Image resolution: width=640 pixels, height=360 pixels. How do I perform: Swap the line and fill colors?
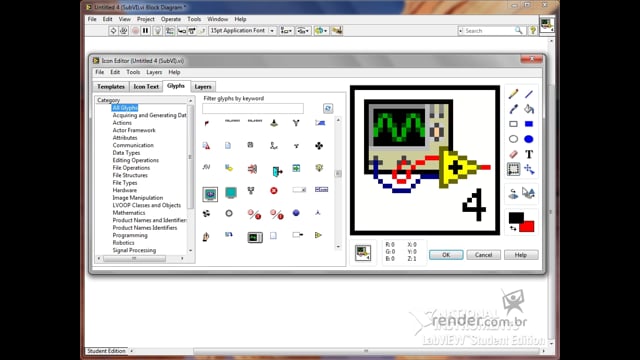tap(513, 229)
